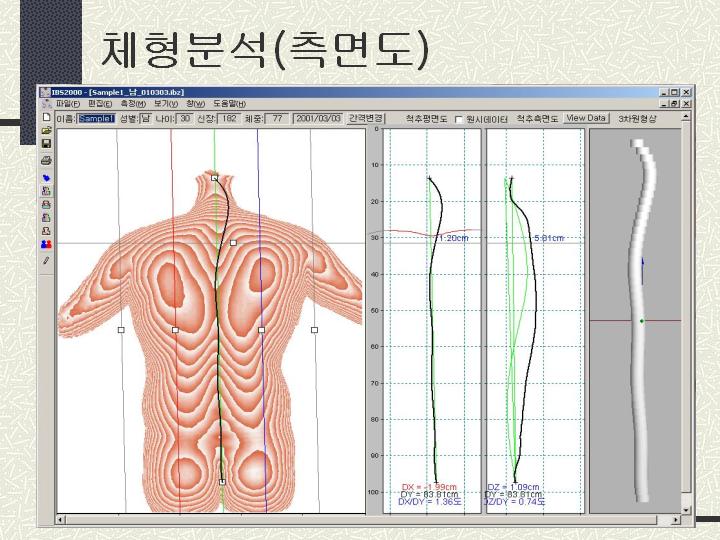Screen dimensions: 720x540
Task: Click the square handle on the red vertical line
Action: (175, 330)
